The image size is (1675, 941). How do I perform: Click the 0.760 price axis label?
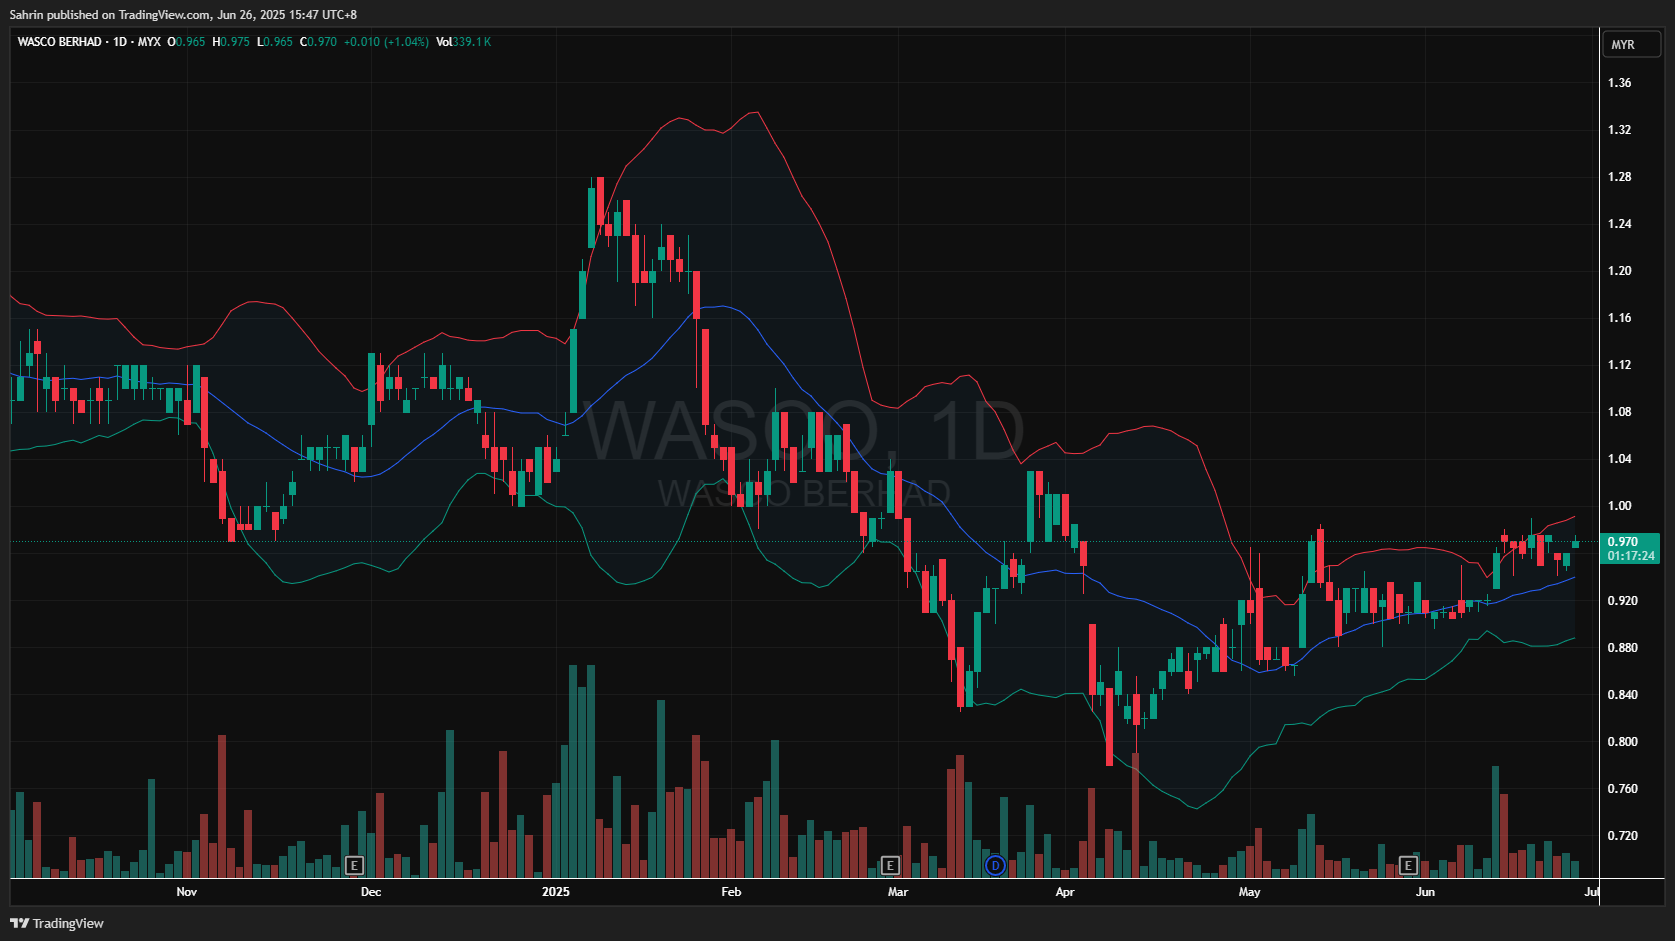(1622, 789)
